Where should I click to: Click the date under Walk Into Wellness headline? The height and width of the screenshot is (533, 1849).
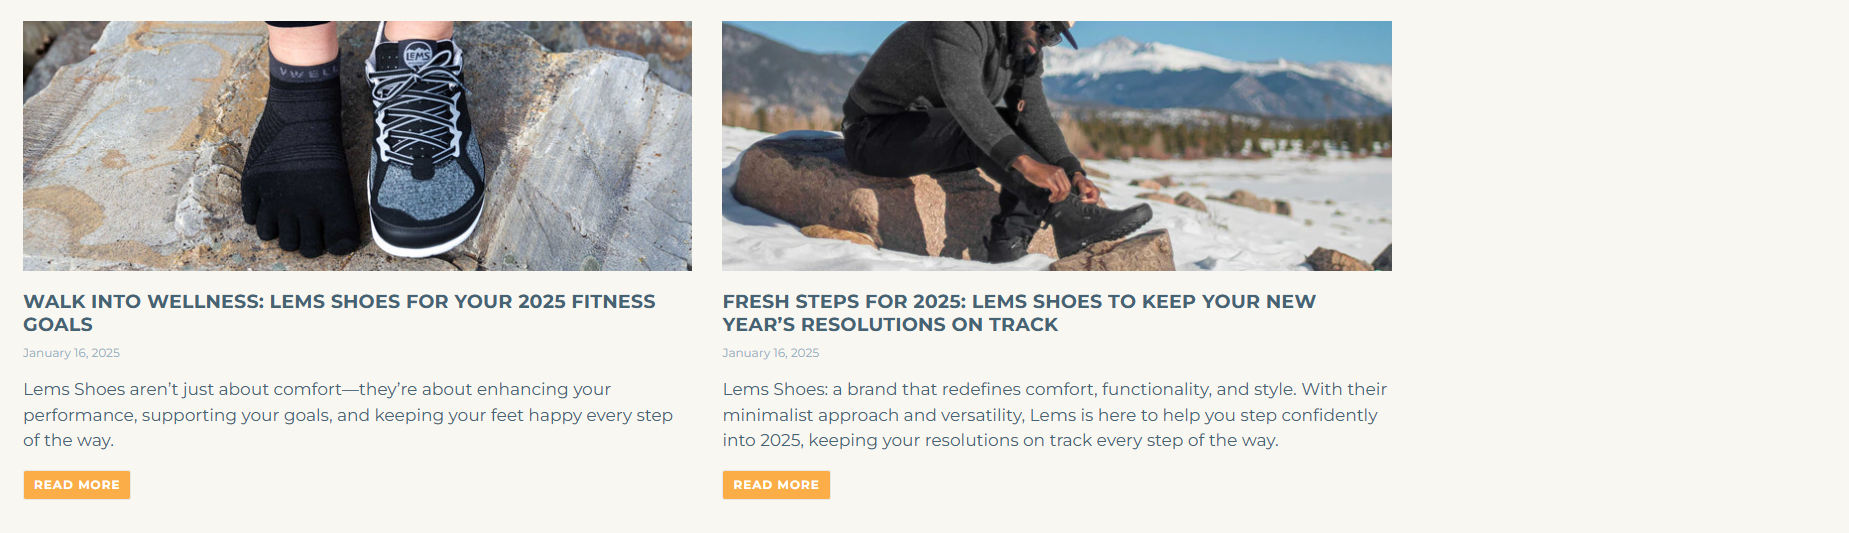(71, 353)
